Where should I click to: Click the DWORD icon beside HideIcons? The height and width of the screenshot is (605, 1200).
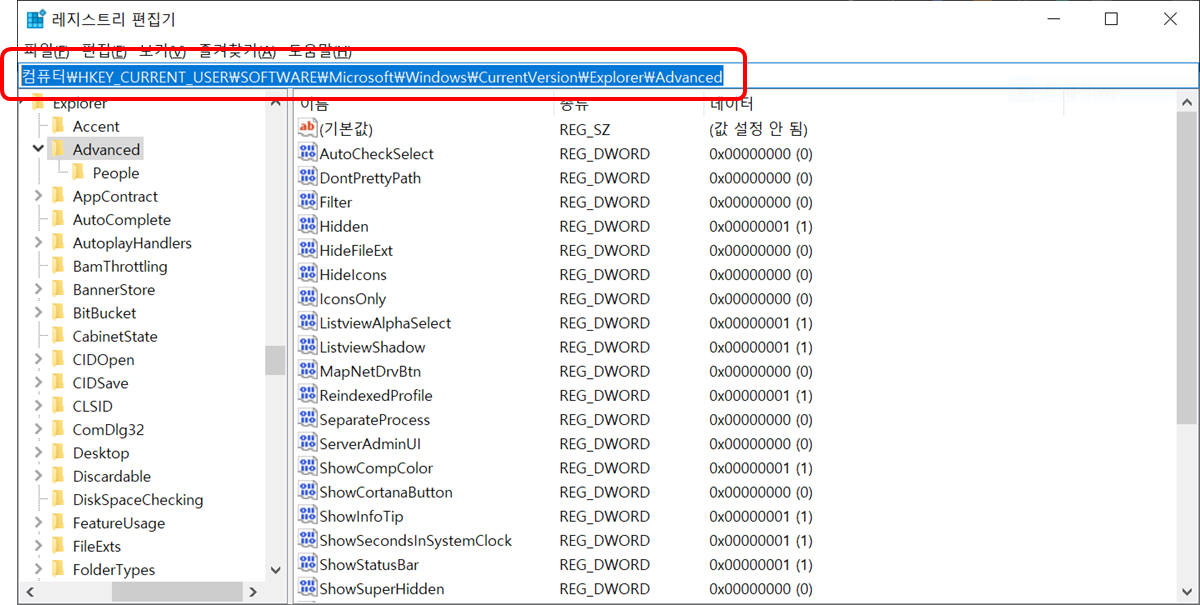click(307, 274)
